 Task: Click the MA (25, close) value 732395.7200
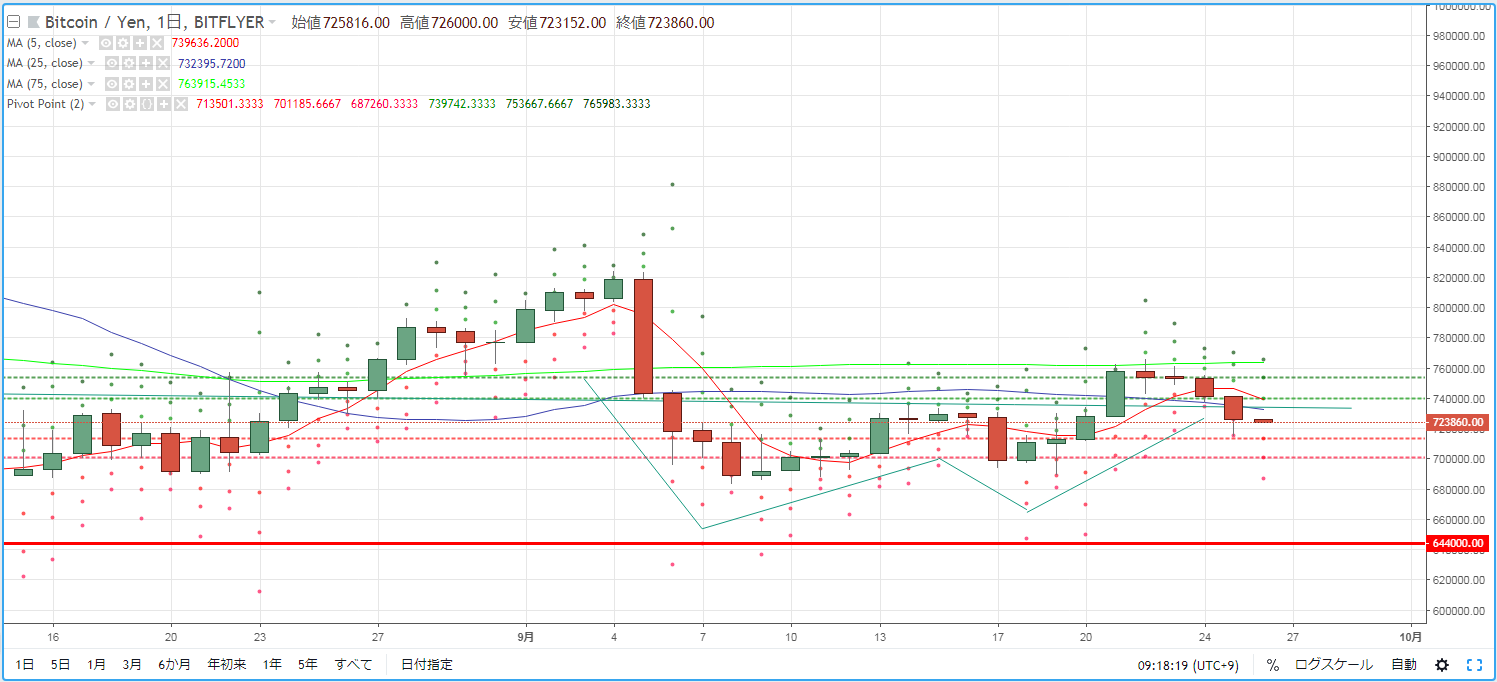point(211,64)
